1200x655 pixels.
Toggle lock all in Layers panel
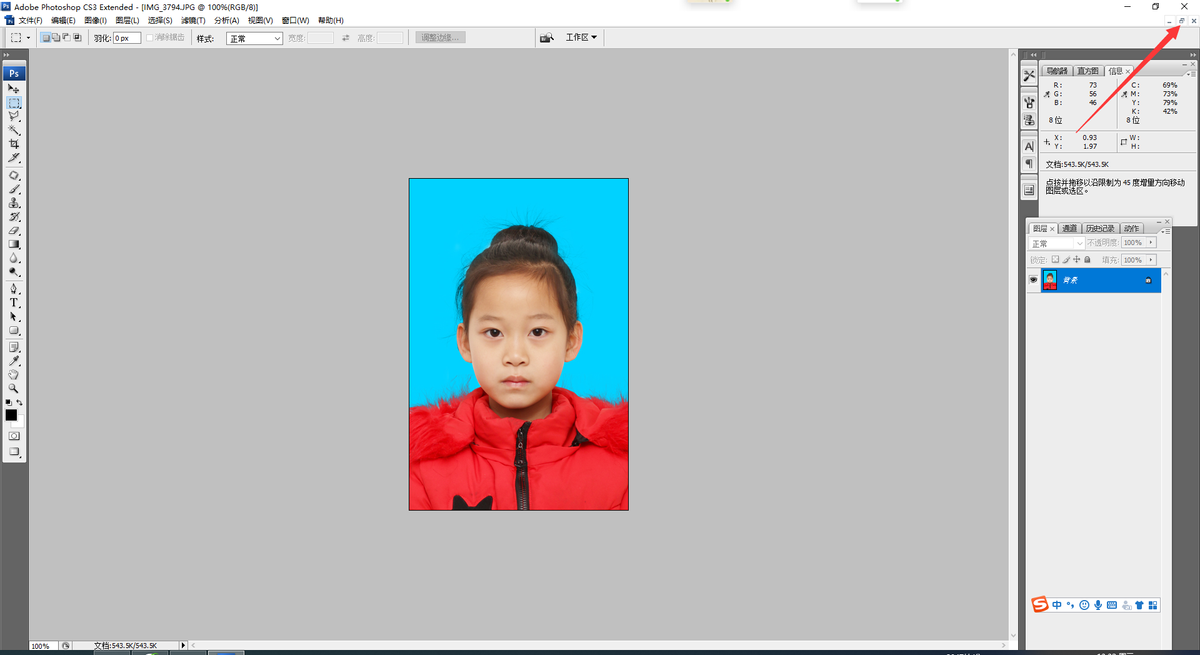coord(1088,260)
